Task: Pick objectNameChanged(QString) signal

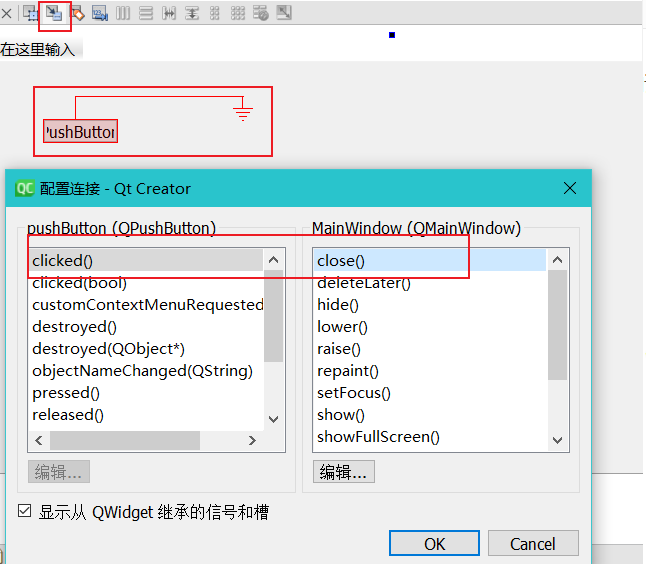Action: (147, 371)
